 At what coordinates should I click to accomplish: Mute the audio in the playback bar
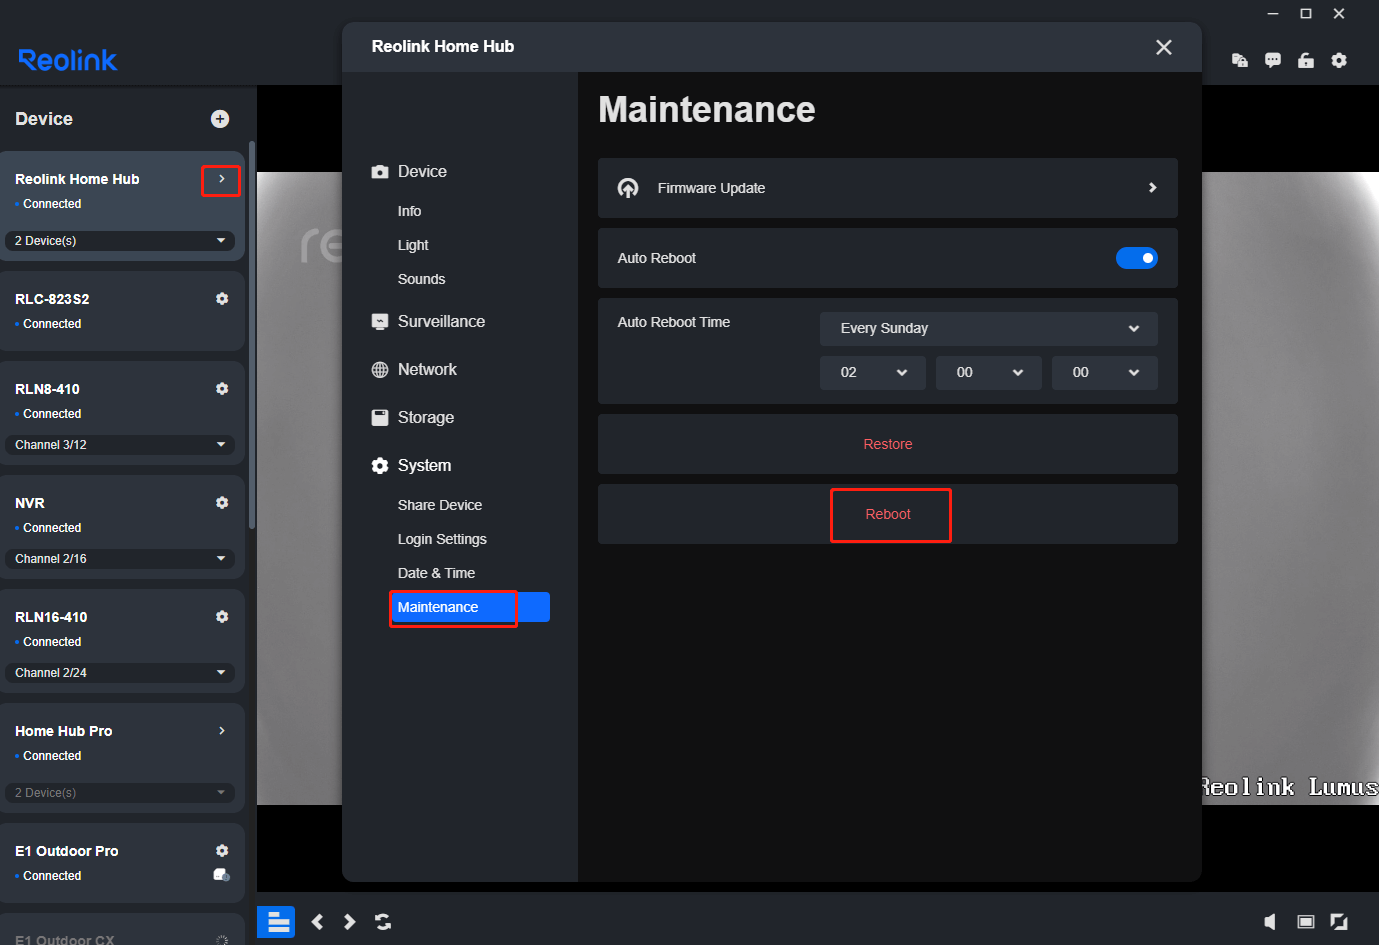point(1269,921)
